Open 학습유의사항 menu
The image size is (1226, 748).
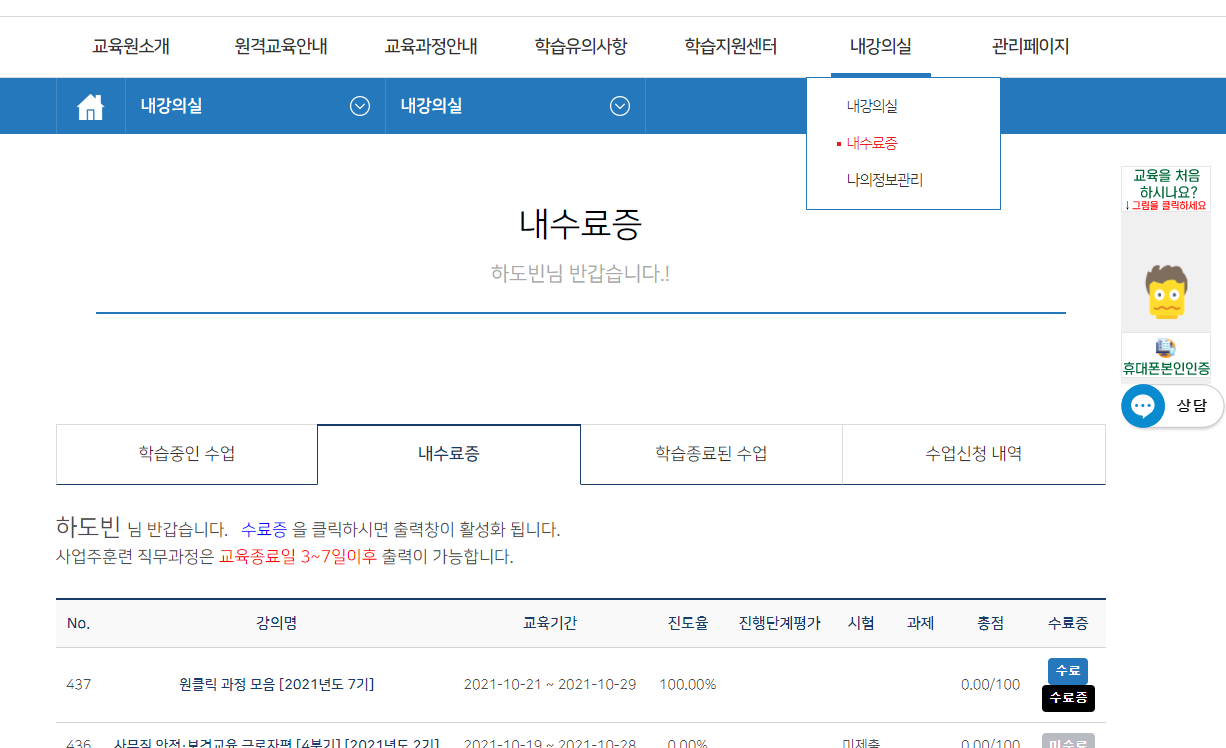point(581,46)
